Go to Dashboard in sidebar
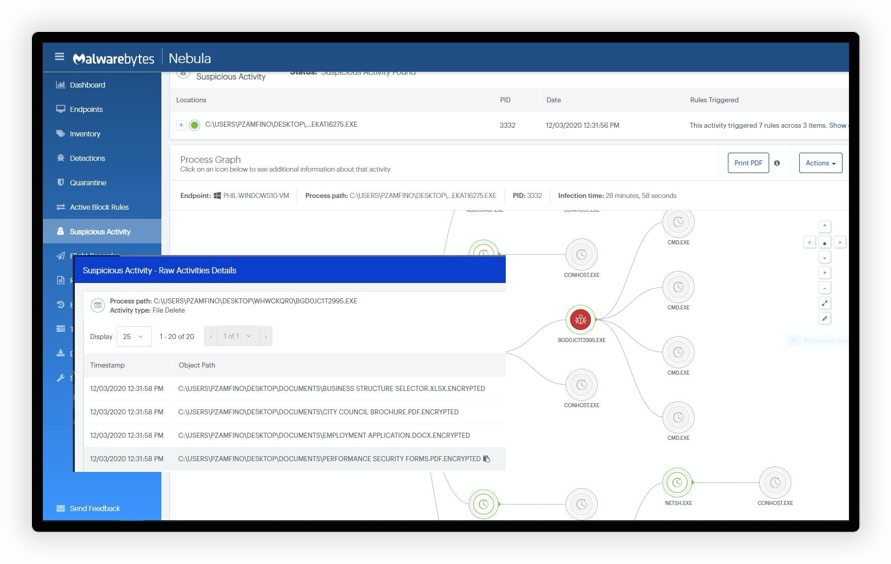Image resolution: width=891 pixels, height=564 pixels. (87, 85)
